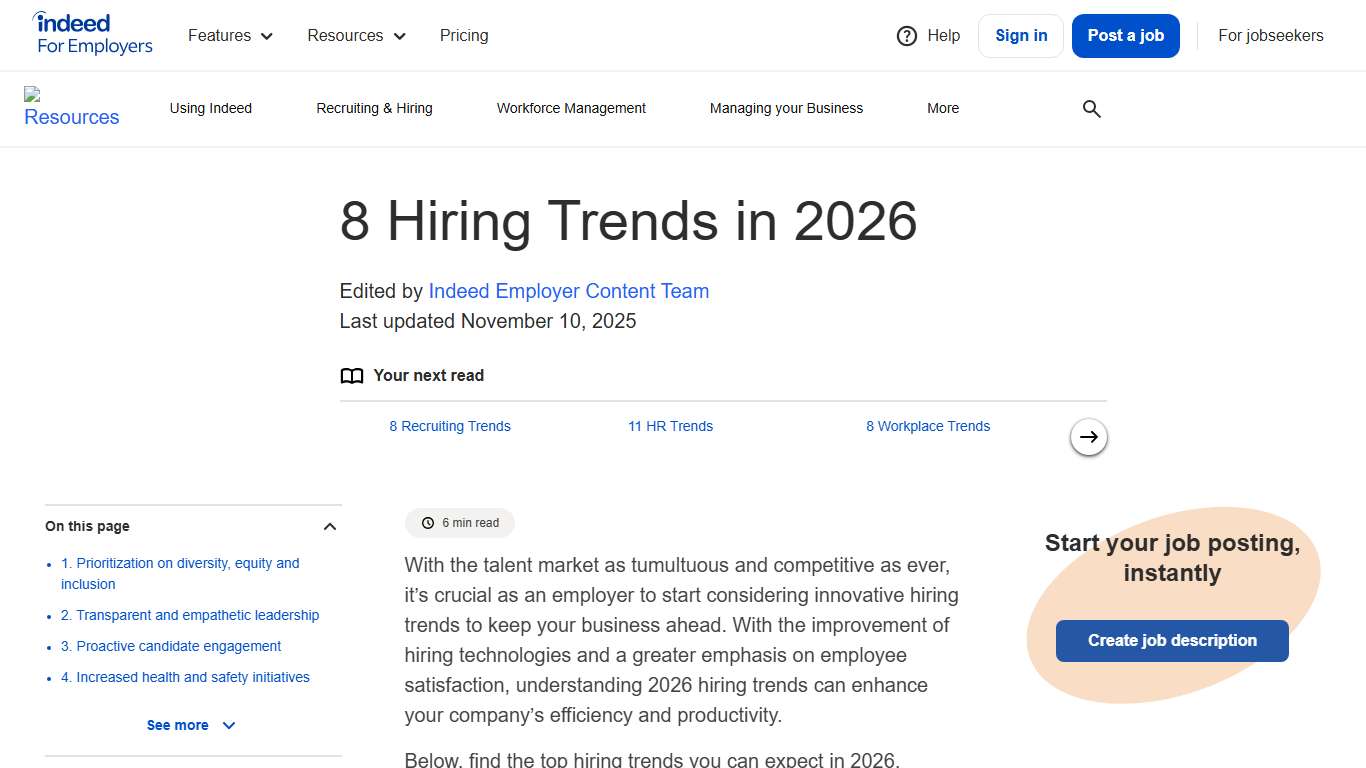Click the clock icon on the read-time badge
Viewport: 1366px width, 768px height.
428,522
